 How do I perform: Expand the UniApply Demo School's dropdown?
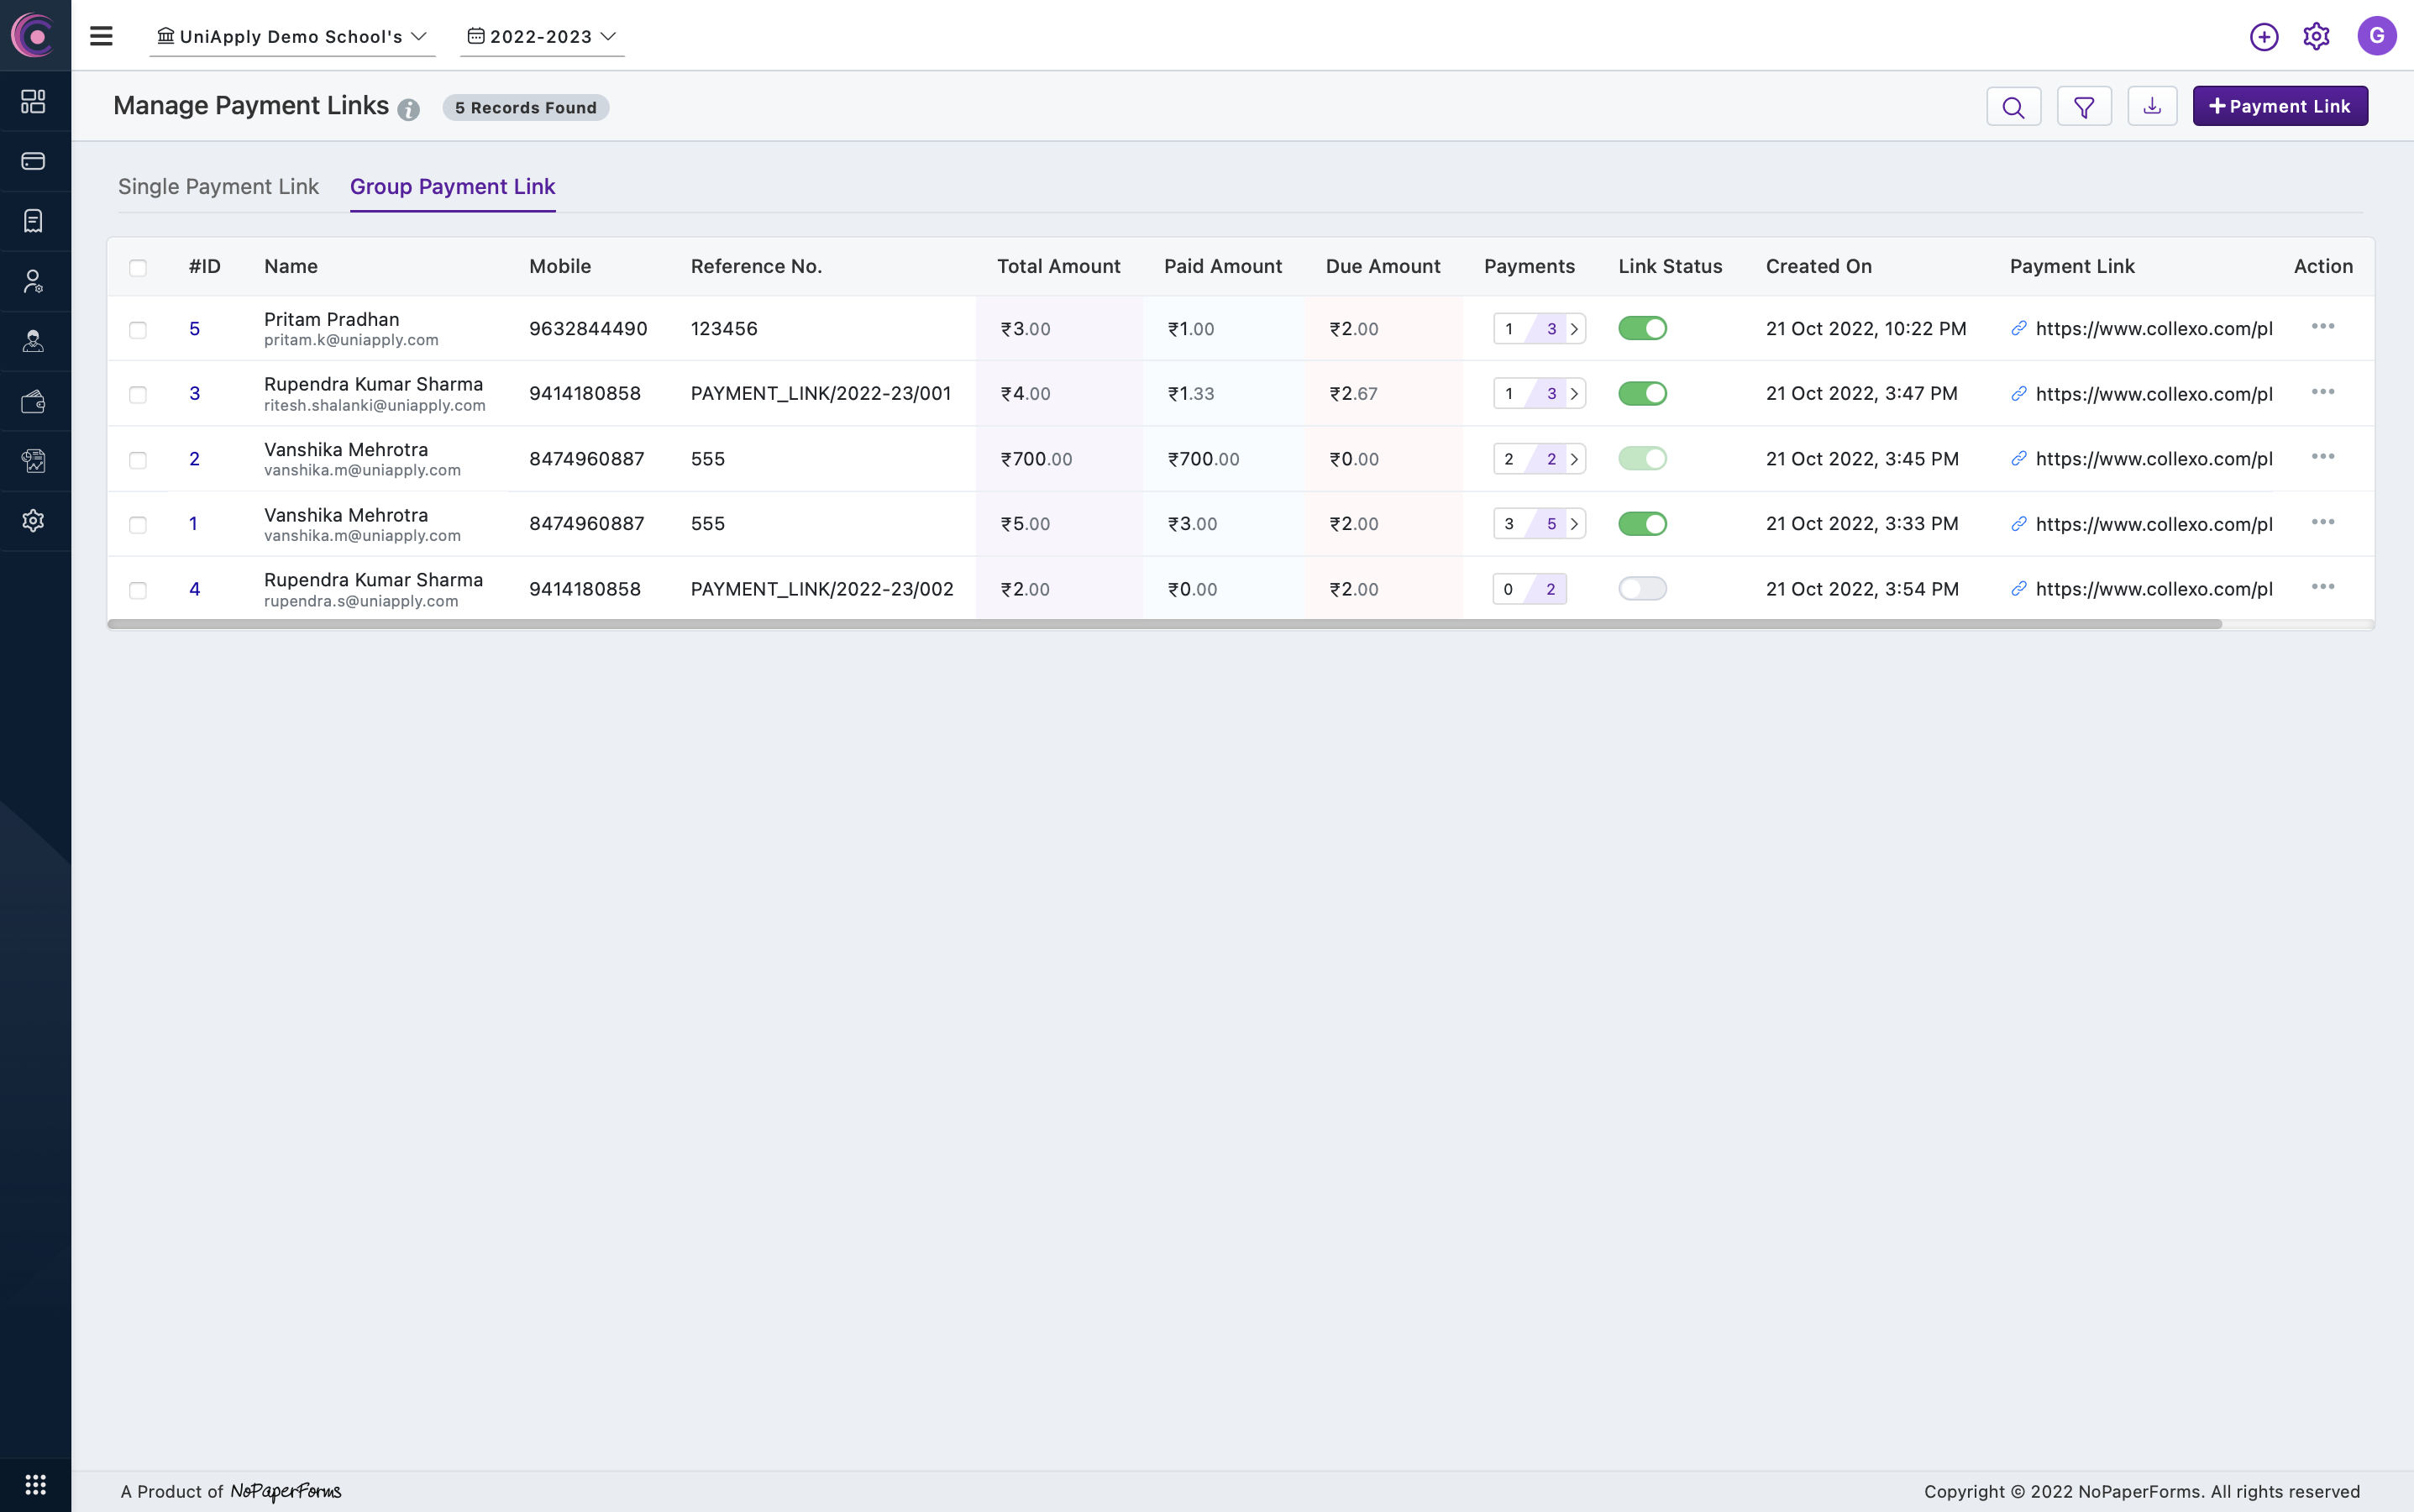(x=292, y=37)
